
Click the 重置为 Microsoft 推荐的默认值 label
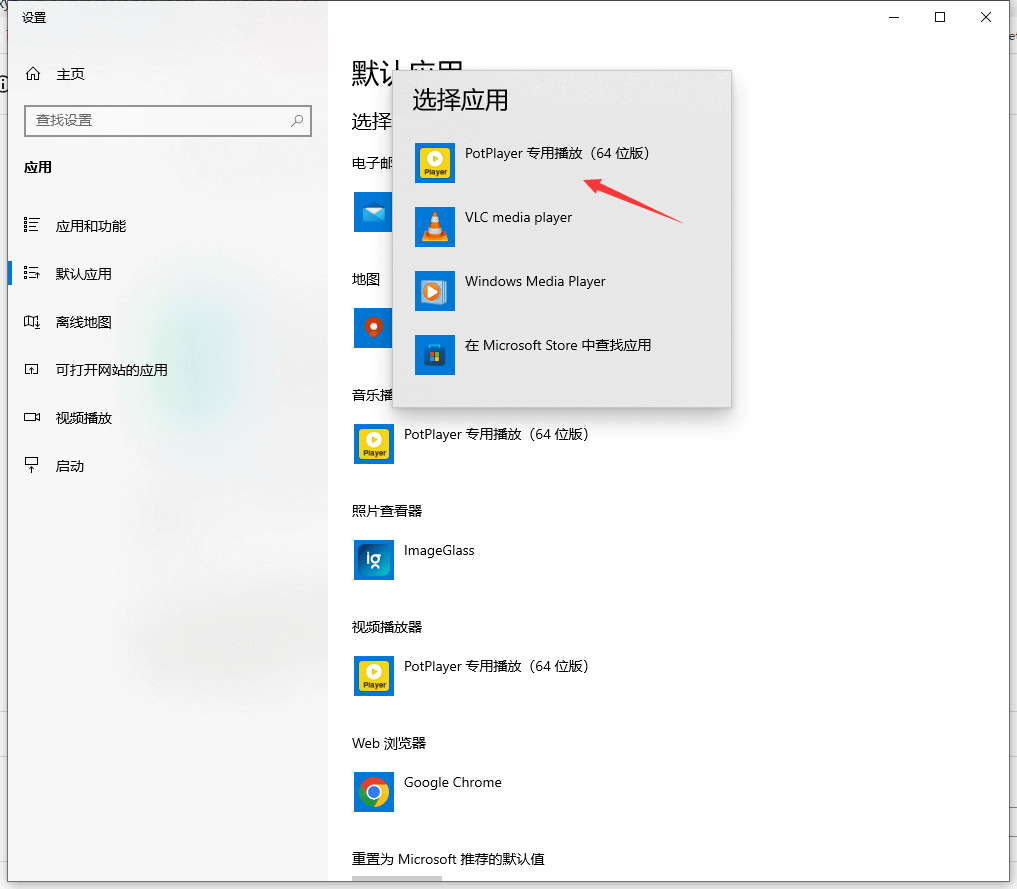[448, 859]
